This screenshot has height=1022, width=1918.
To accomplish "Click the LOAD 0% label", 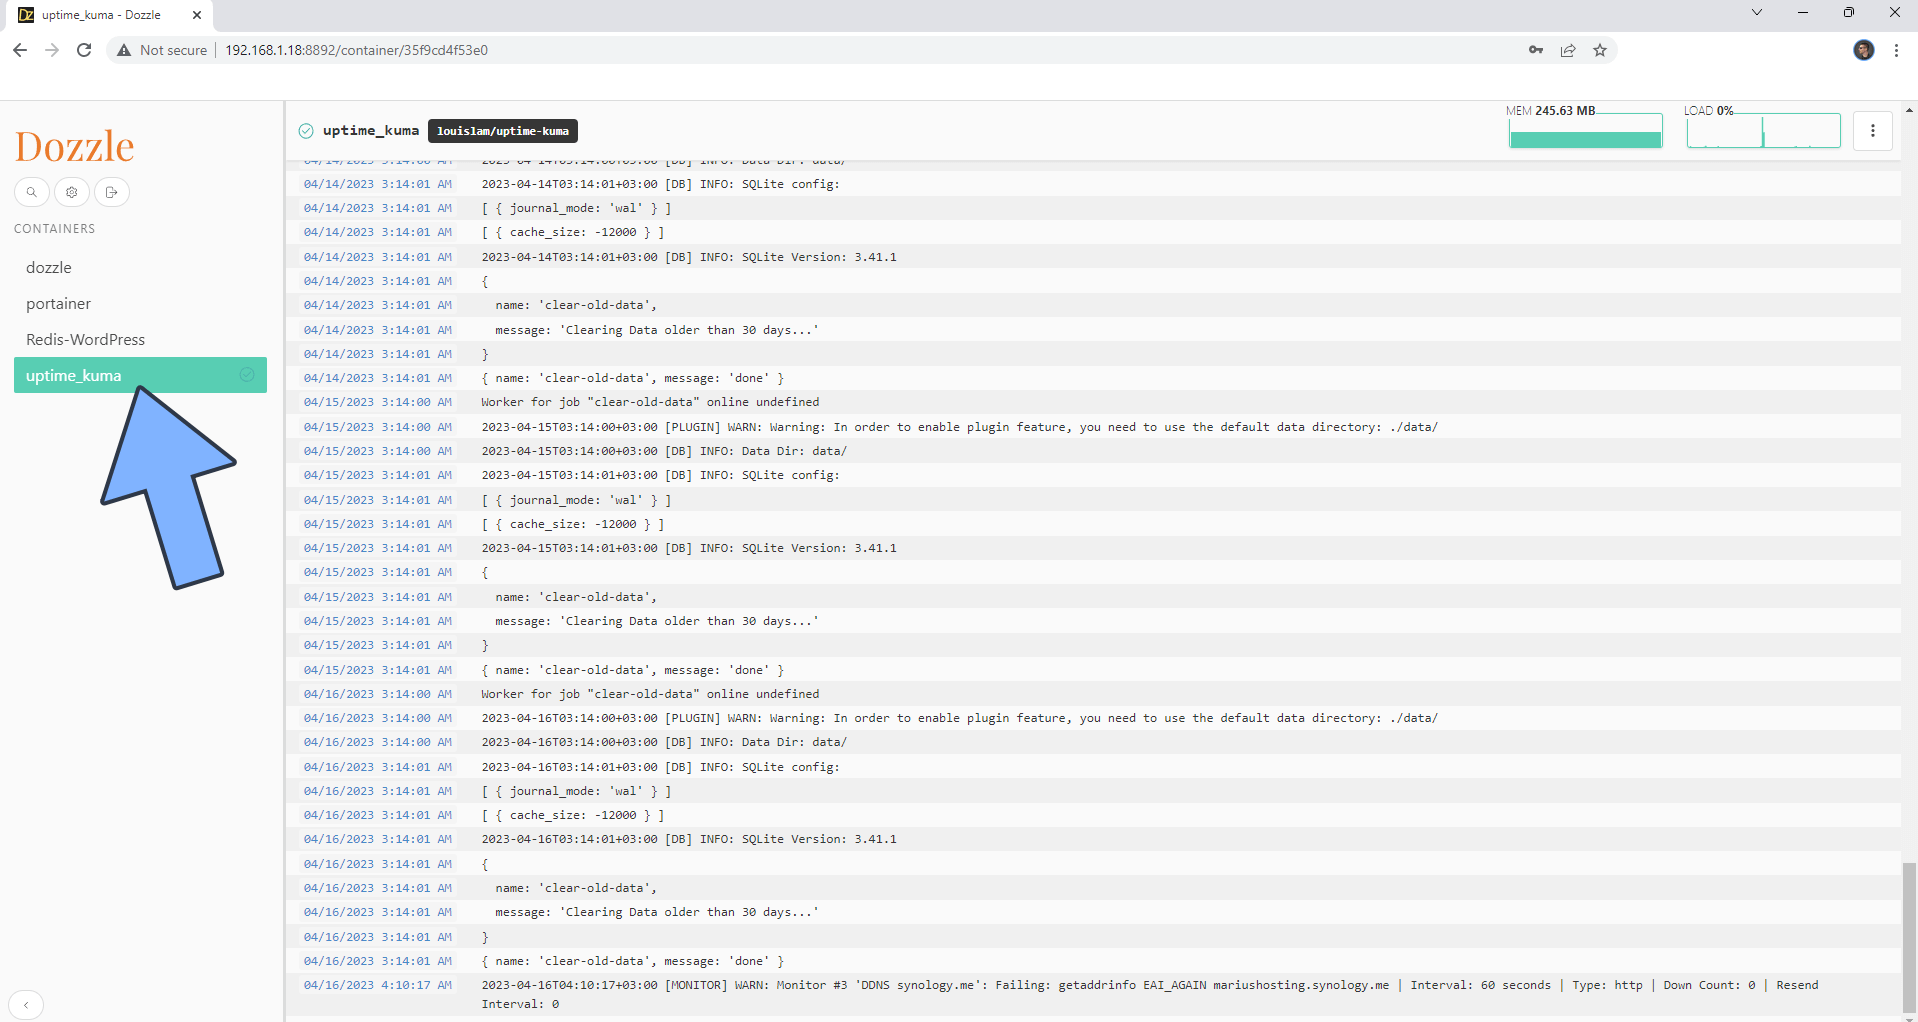I will coord(1708,111).
